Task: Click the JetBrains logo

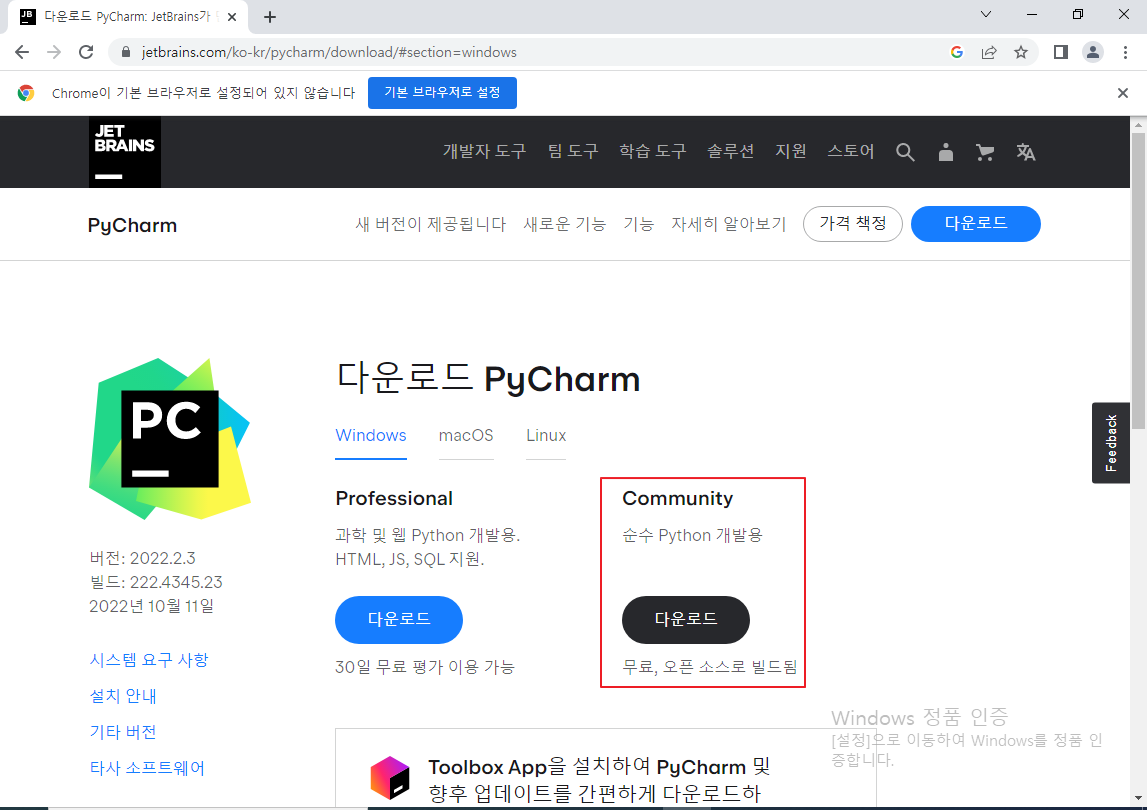Action: click(125, 152)
